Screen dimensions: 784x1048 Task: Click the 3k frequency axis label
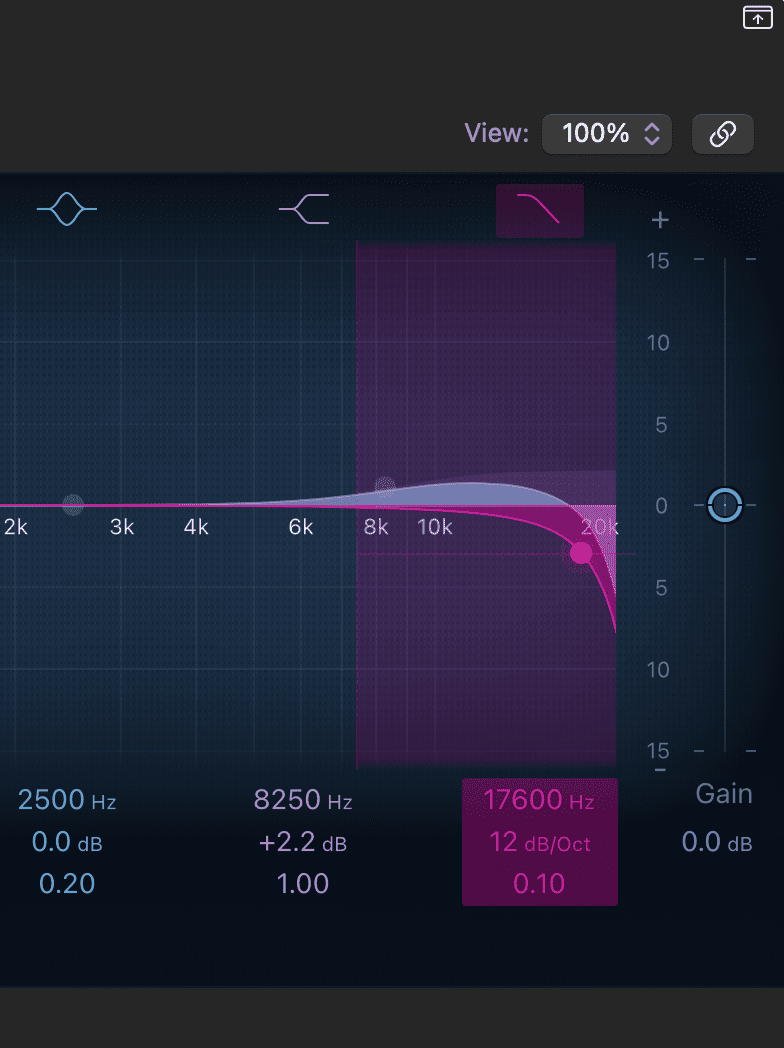pos(122,527)
